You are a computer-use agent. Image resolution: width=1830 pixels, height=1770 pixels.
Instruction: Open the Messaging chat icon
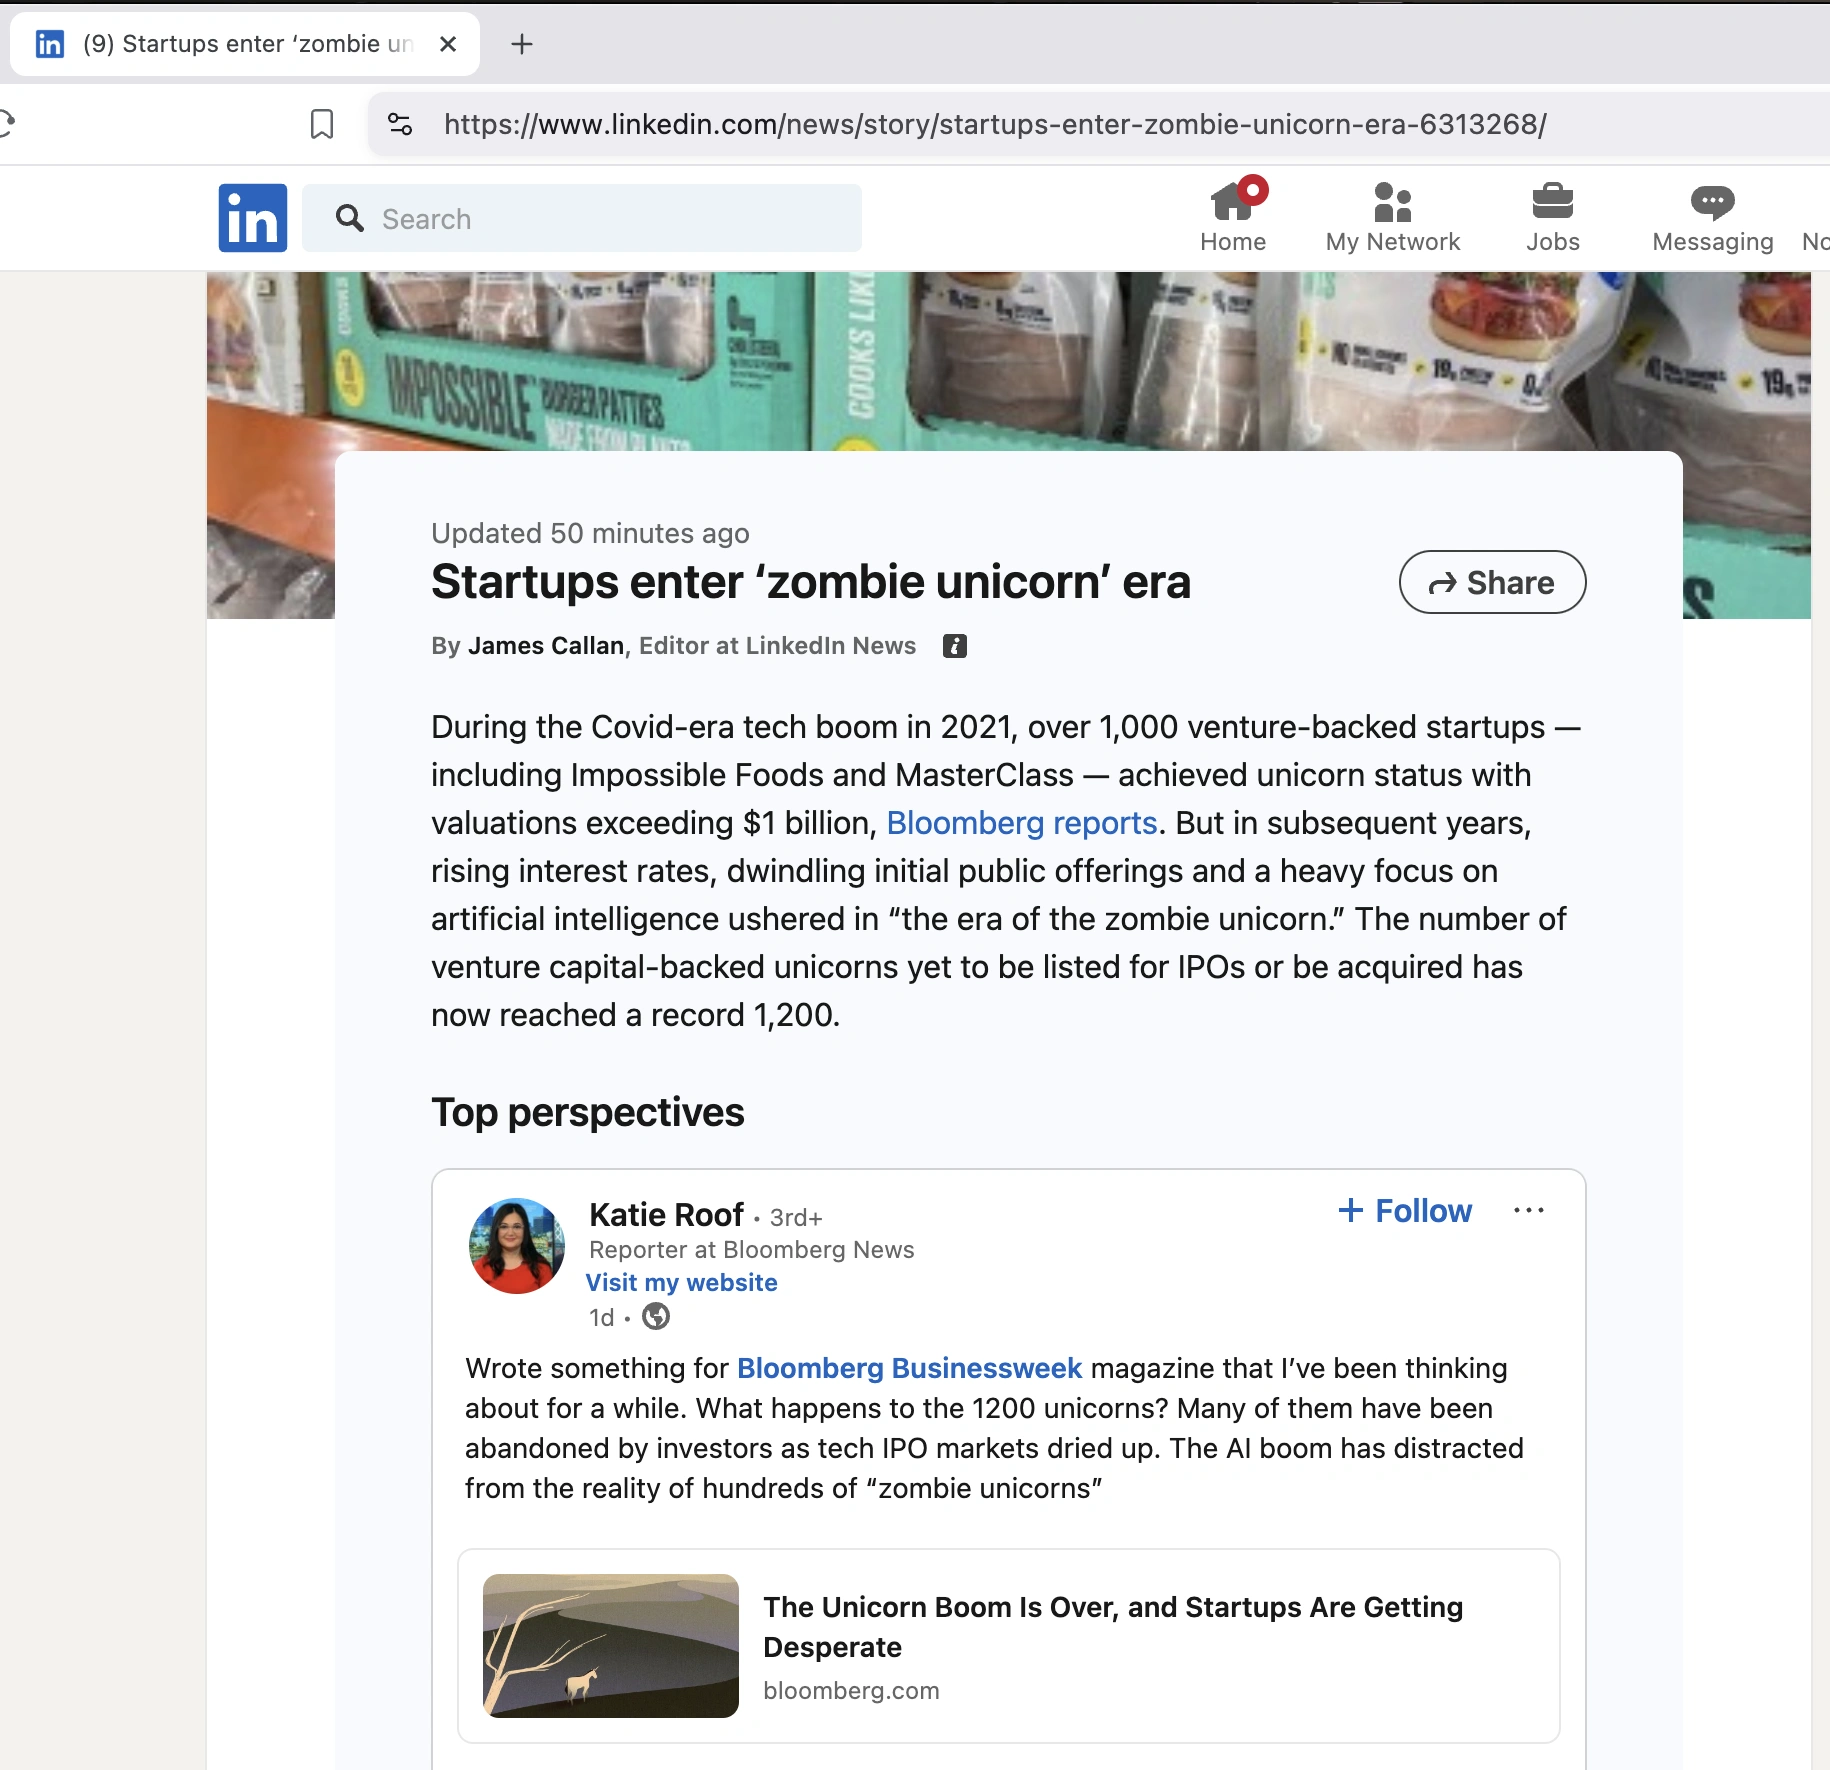click(1712, 203)
